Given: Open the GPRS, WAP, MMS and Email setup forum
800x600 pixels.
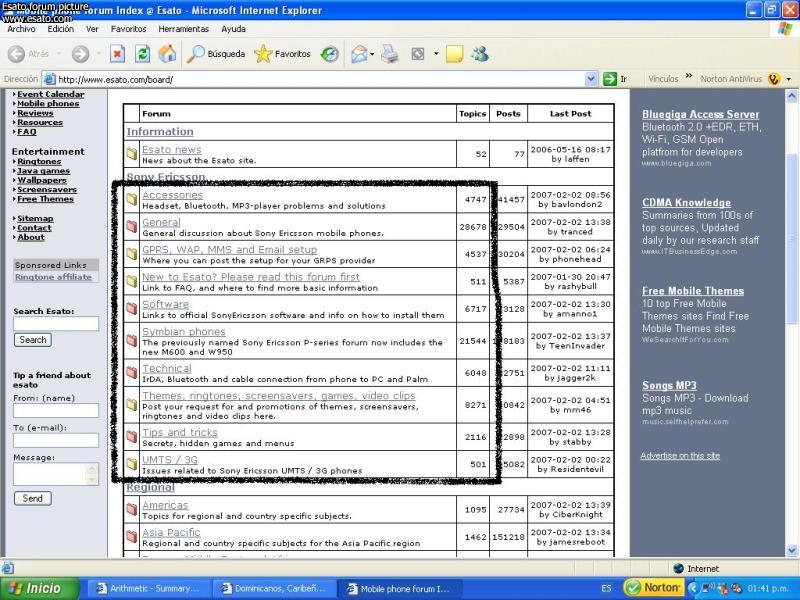Looking at the screenshot, I should (230, 249).
